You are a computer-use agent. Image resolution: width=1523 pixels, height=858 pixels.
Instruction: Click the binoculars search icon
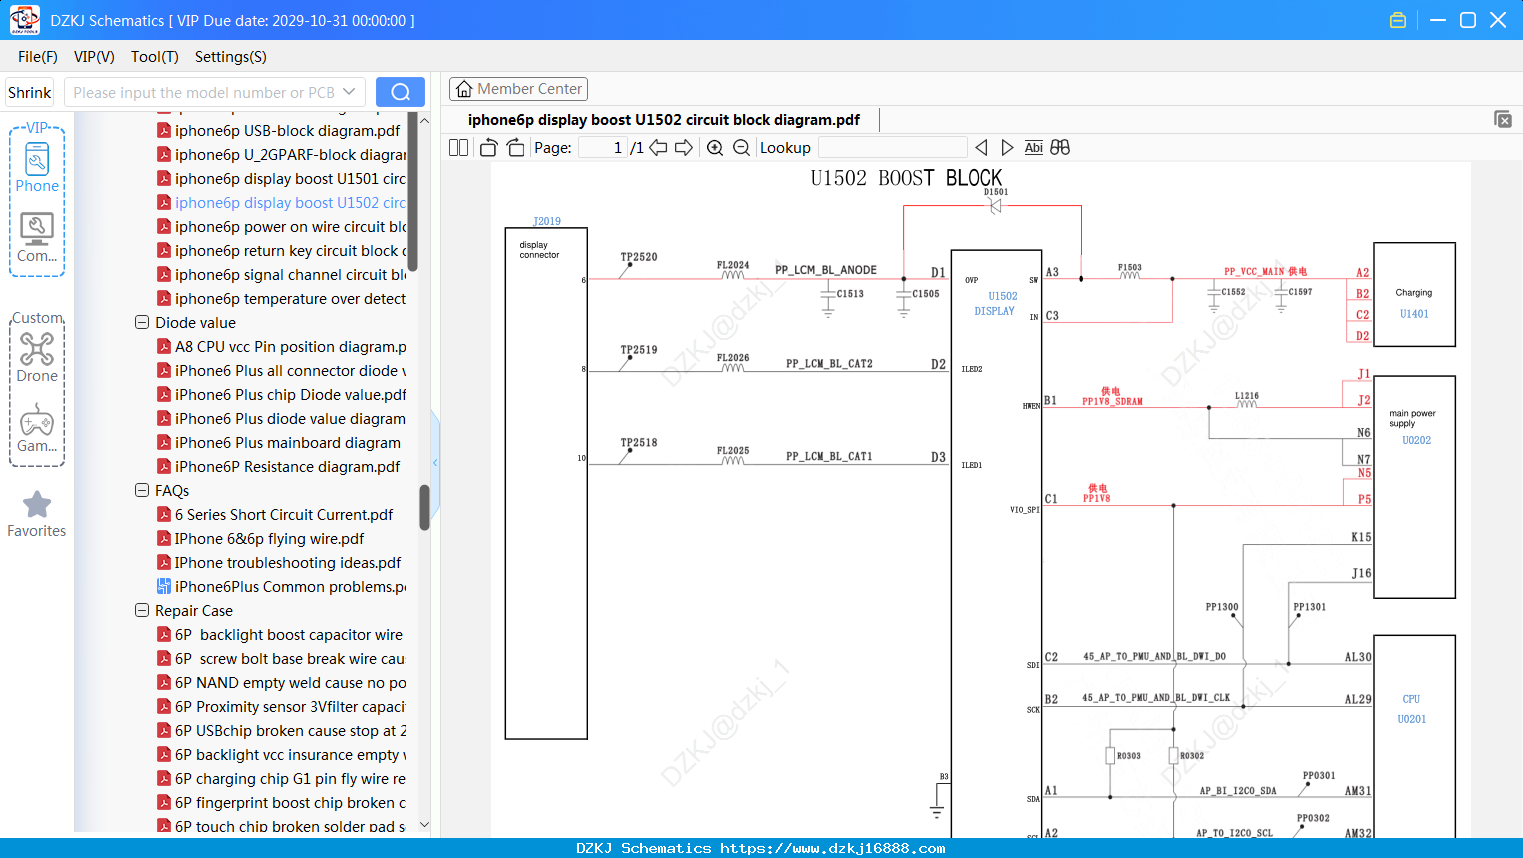(x=1060, y=147)
